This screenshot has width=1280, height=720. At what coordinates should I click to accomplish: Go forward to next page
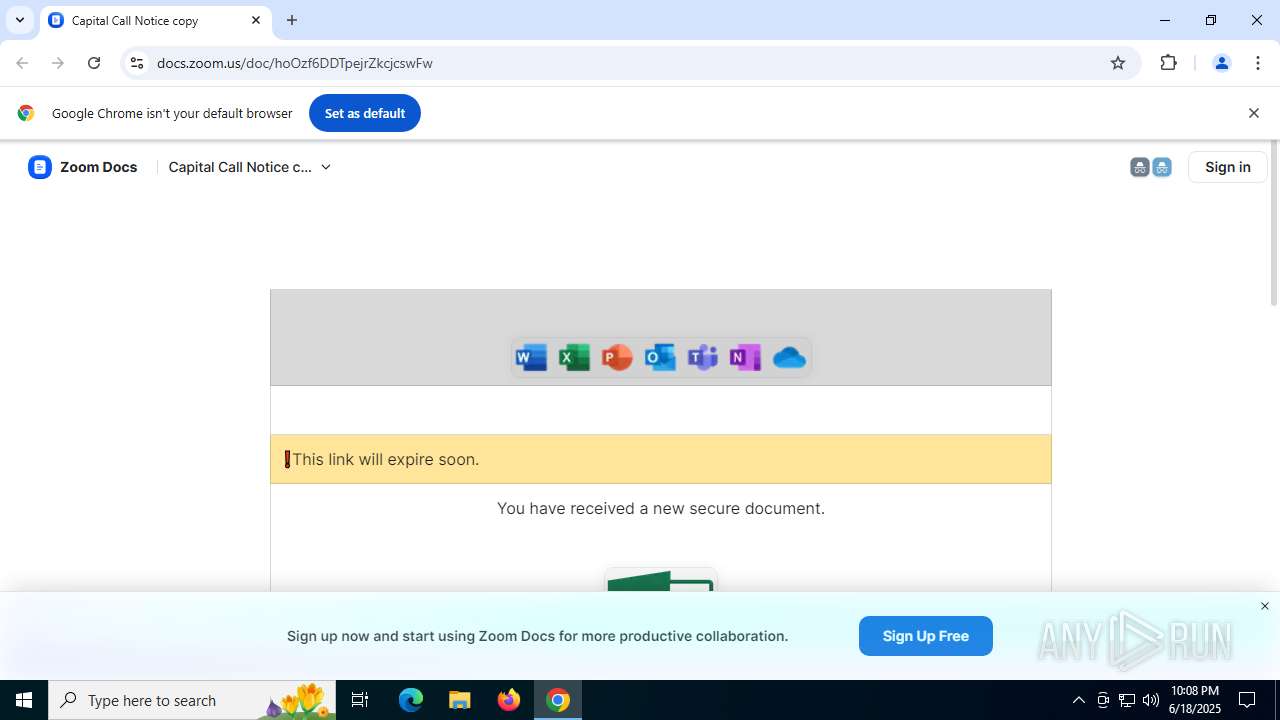coord(58,63)
